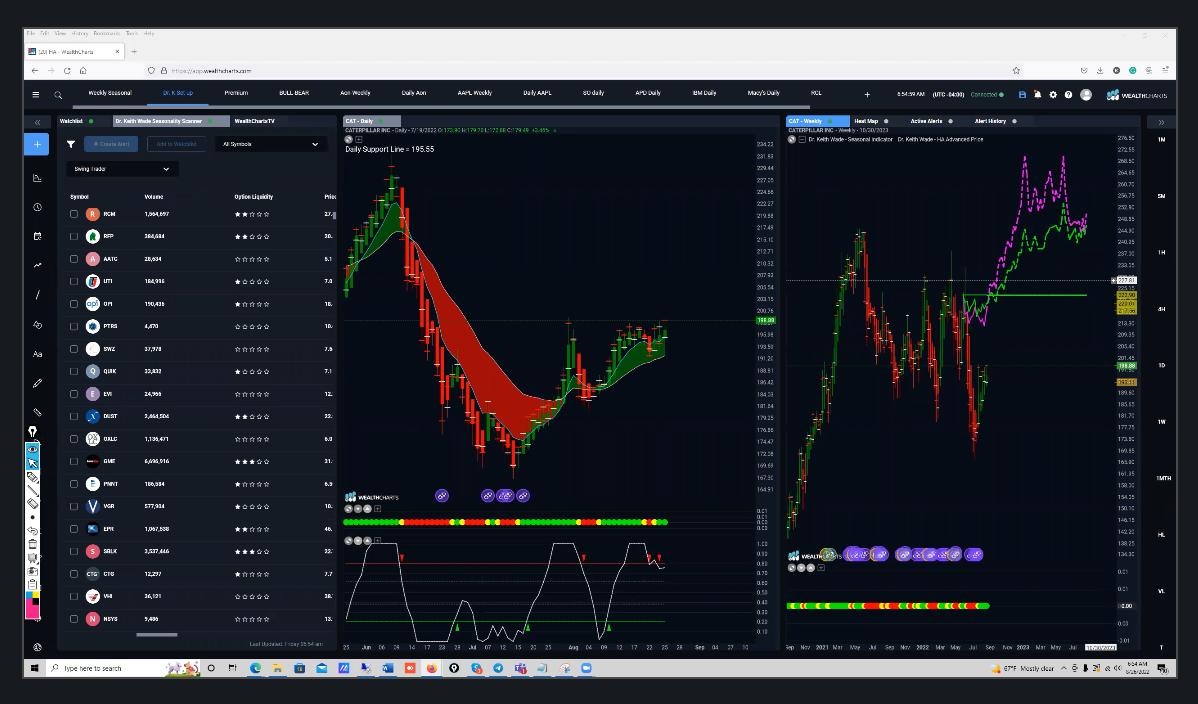This screenshot has width=1198, height=704.
Task: Select the 1W timeframe button
Action: [1161, 422]
